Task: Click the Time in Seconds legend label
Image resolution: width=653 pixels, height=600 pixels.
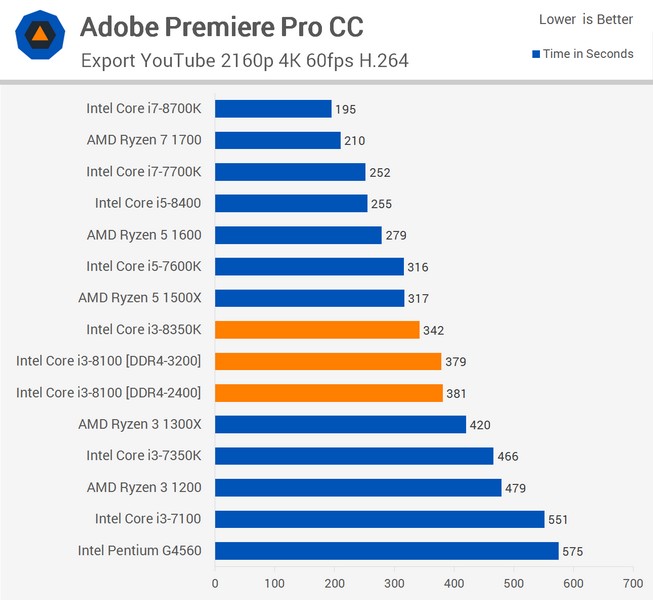Action: coord(588,54)
